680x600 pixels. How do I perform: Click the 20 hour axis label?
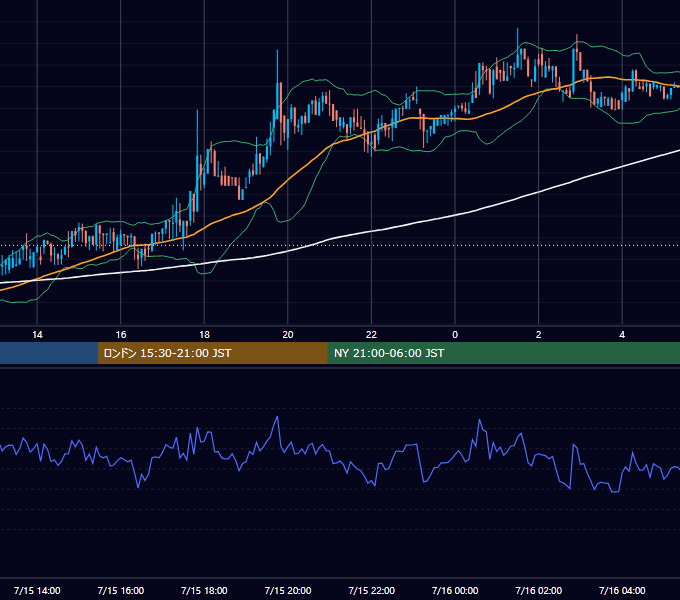click(x=288, y=335)
